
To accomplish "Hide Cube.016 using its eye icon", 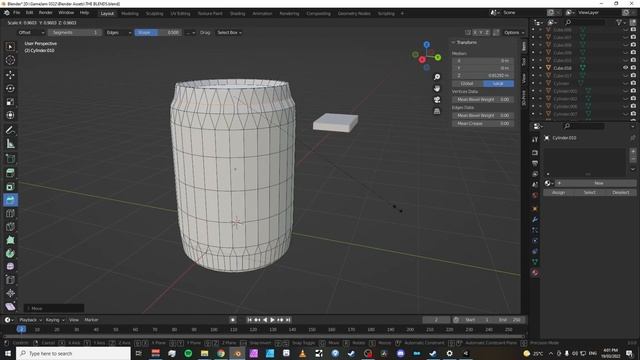I will [x=625, y=68].
